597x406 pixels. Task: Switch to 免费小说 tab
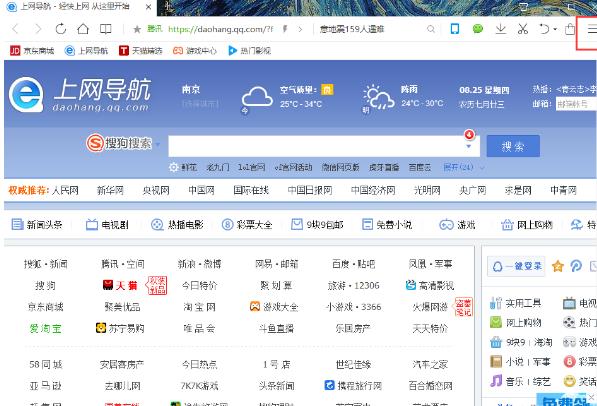coord(387,225)
